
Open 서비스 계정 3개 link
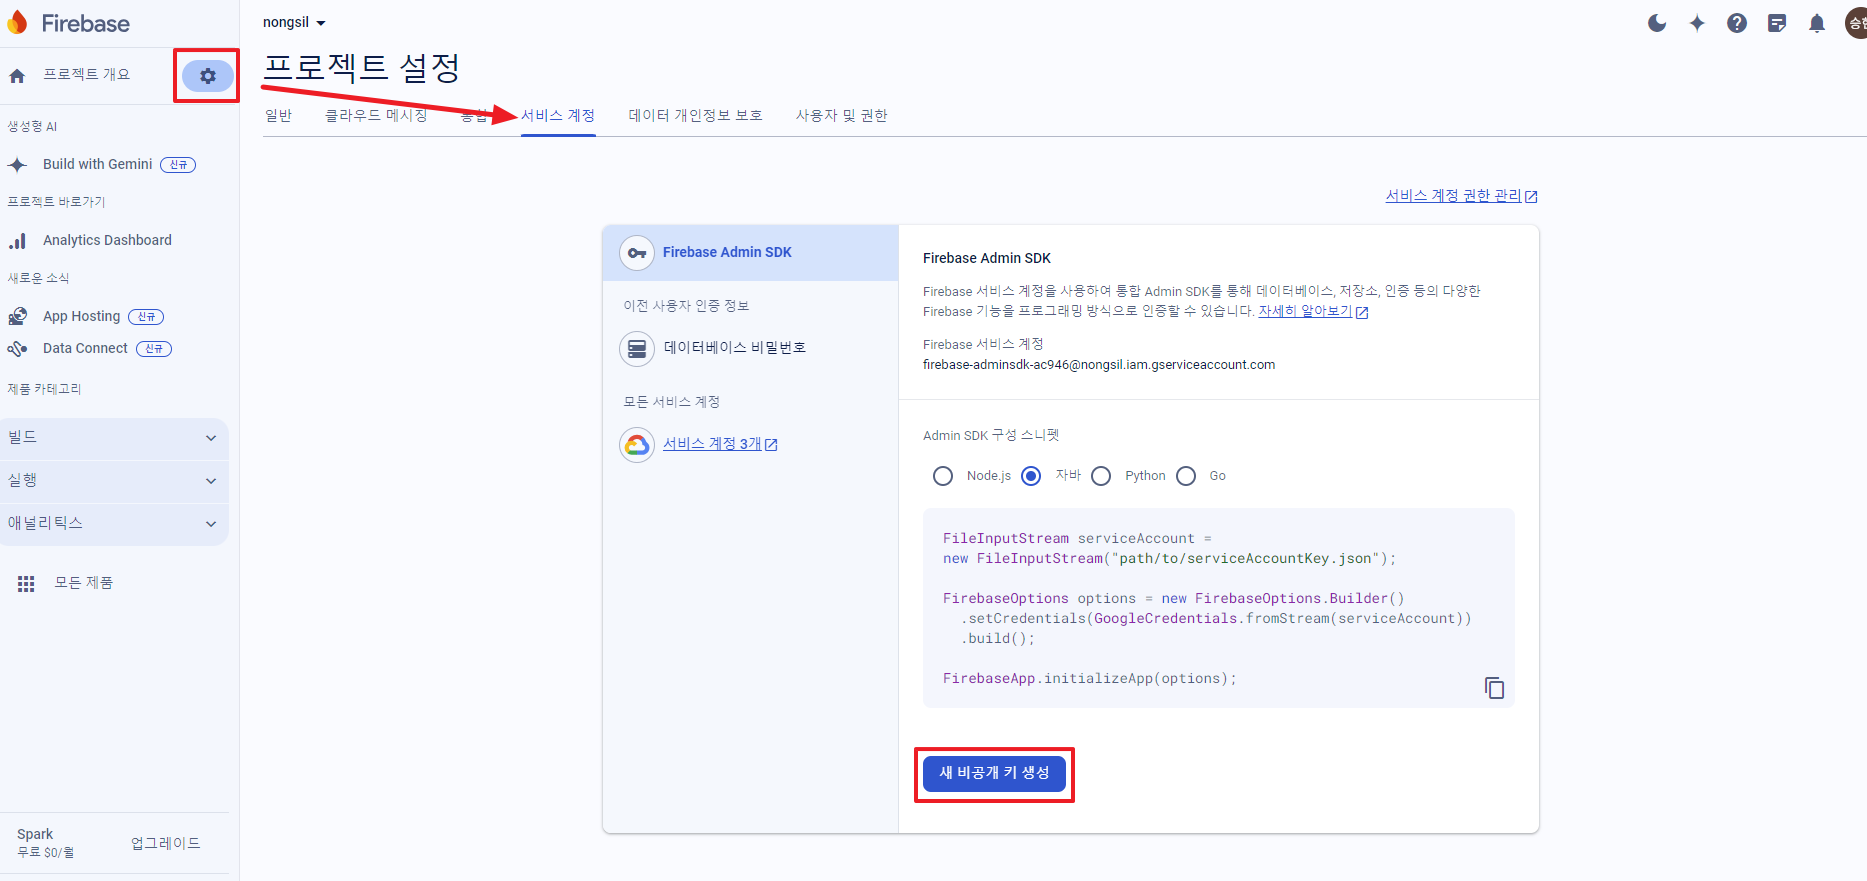(x=712, y=444)
